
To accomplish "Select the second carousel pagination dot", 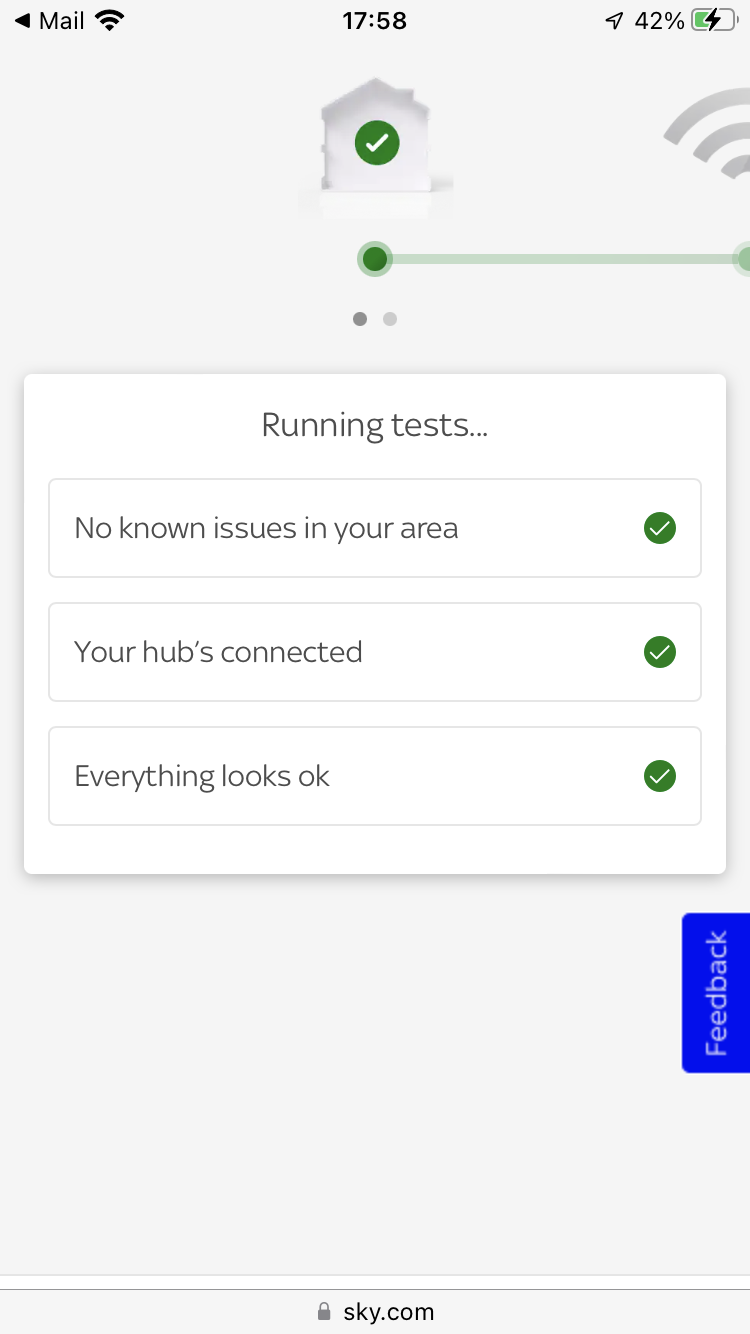I will click(x=390, y=319).
